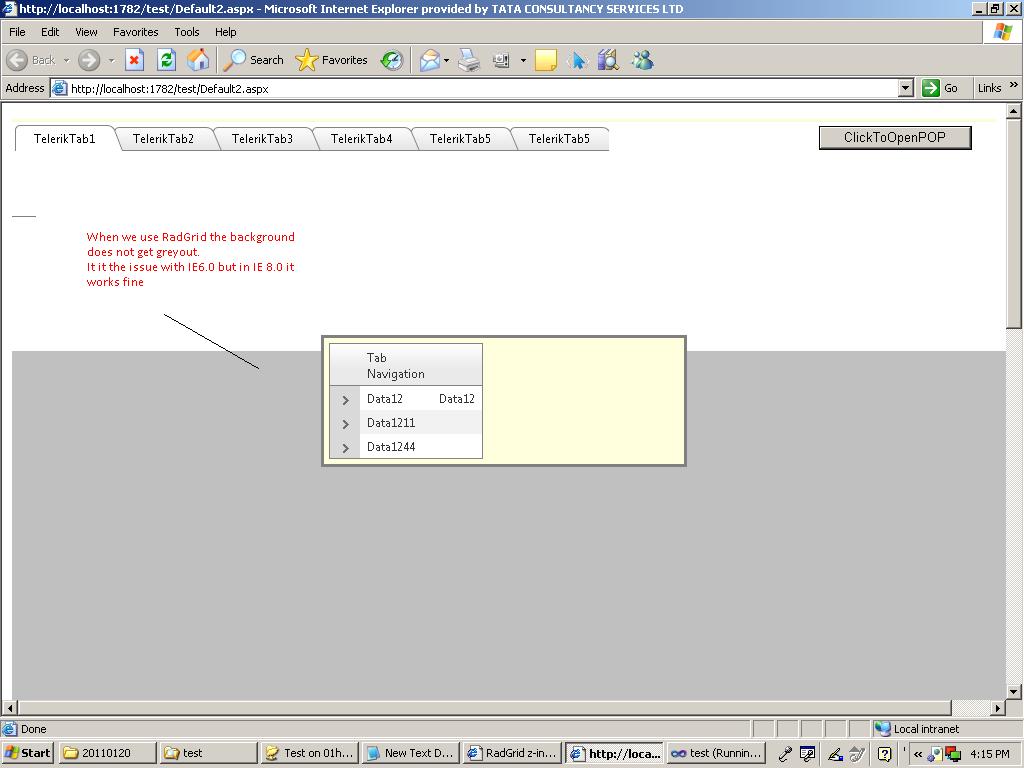Image resolution: width=1024 pixels, height=768 pixels.
Task: Click the ClickToOpenPOP button
Action: (894, 138)
